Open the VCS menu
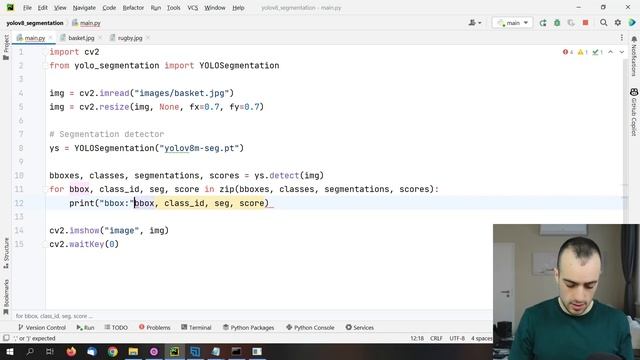This screenshot has height=360, width=640. coord(193,8)
